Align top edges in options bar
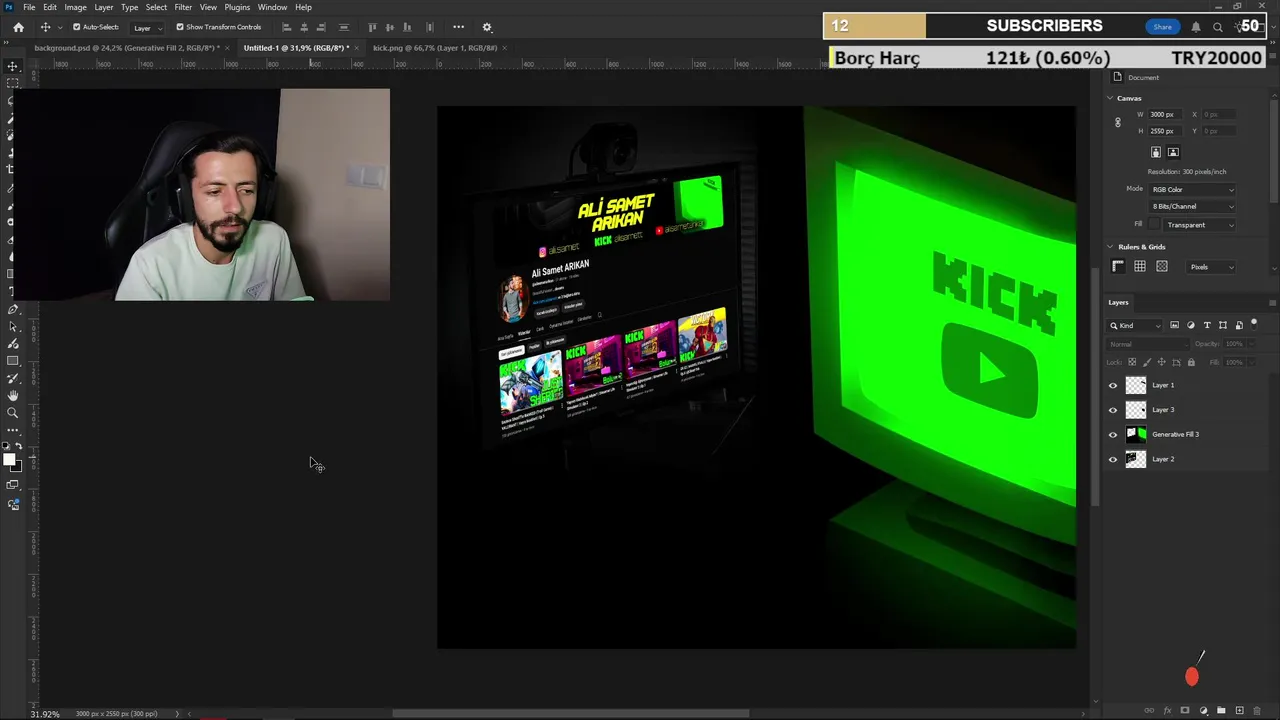The width and height of the screenshot is (1280, 720). coord(373,27)
